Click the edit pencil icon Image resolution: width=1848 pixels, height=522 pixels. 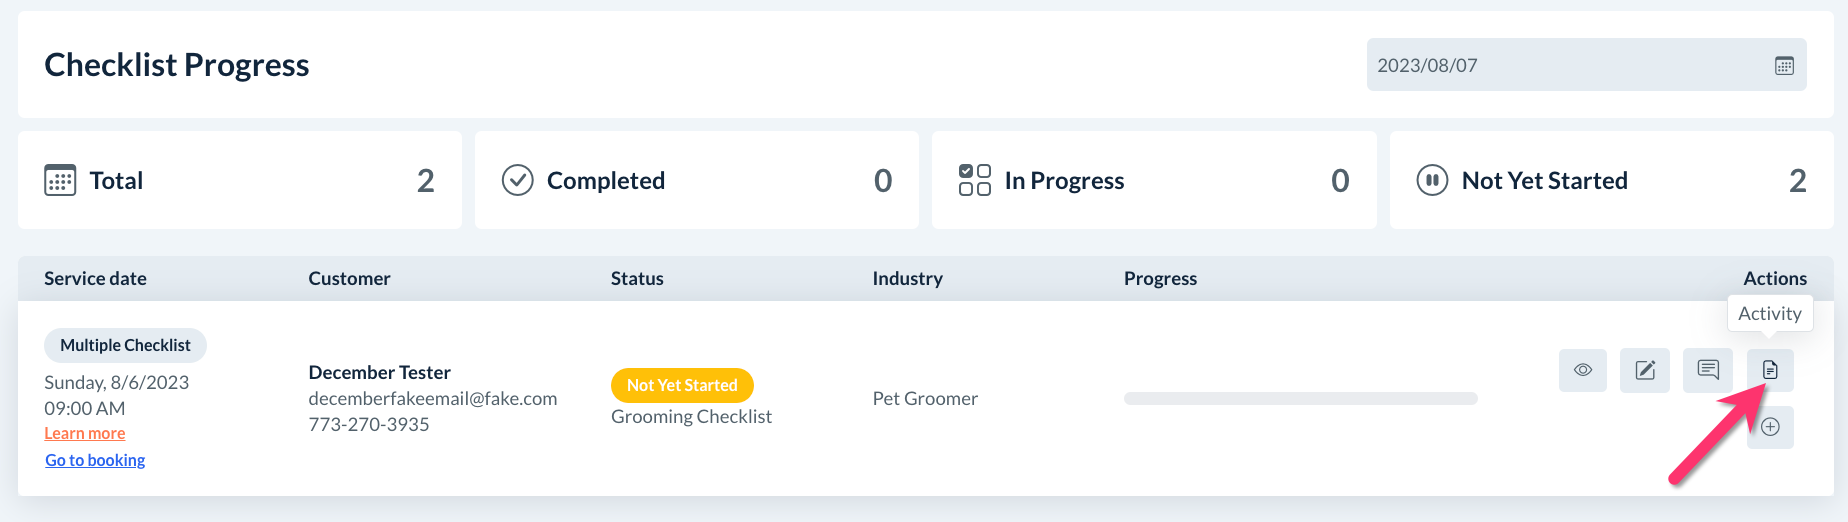point(1645,370)
